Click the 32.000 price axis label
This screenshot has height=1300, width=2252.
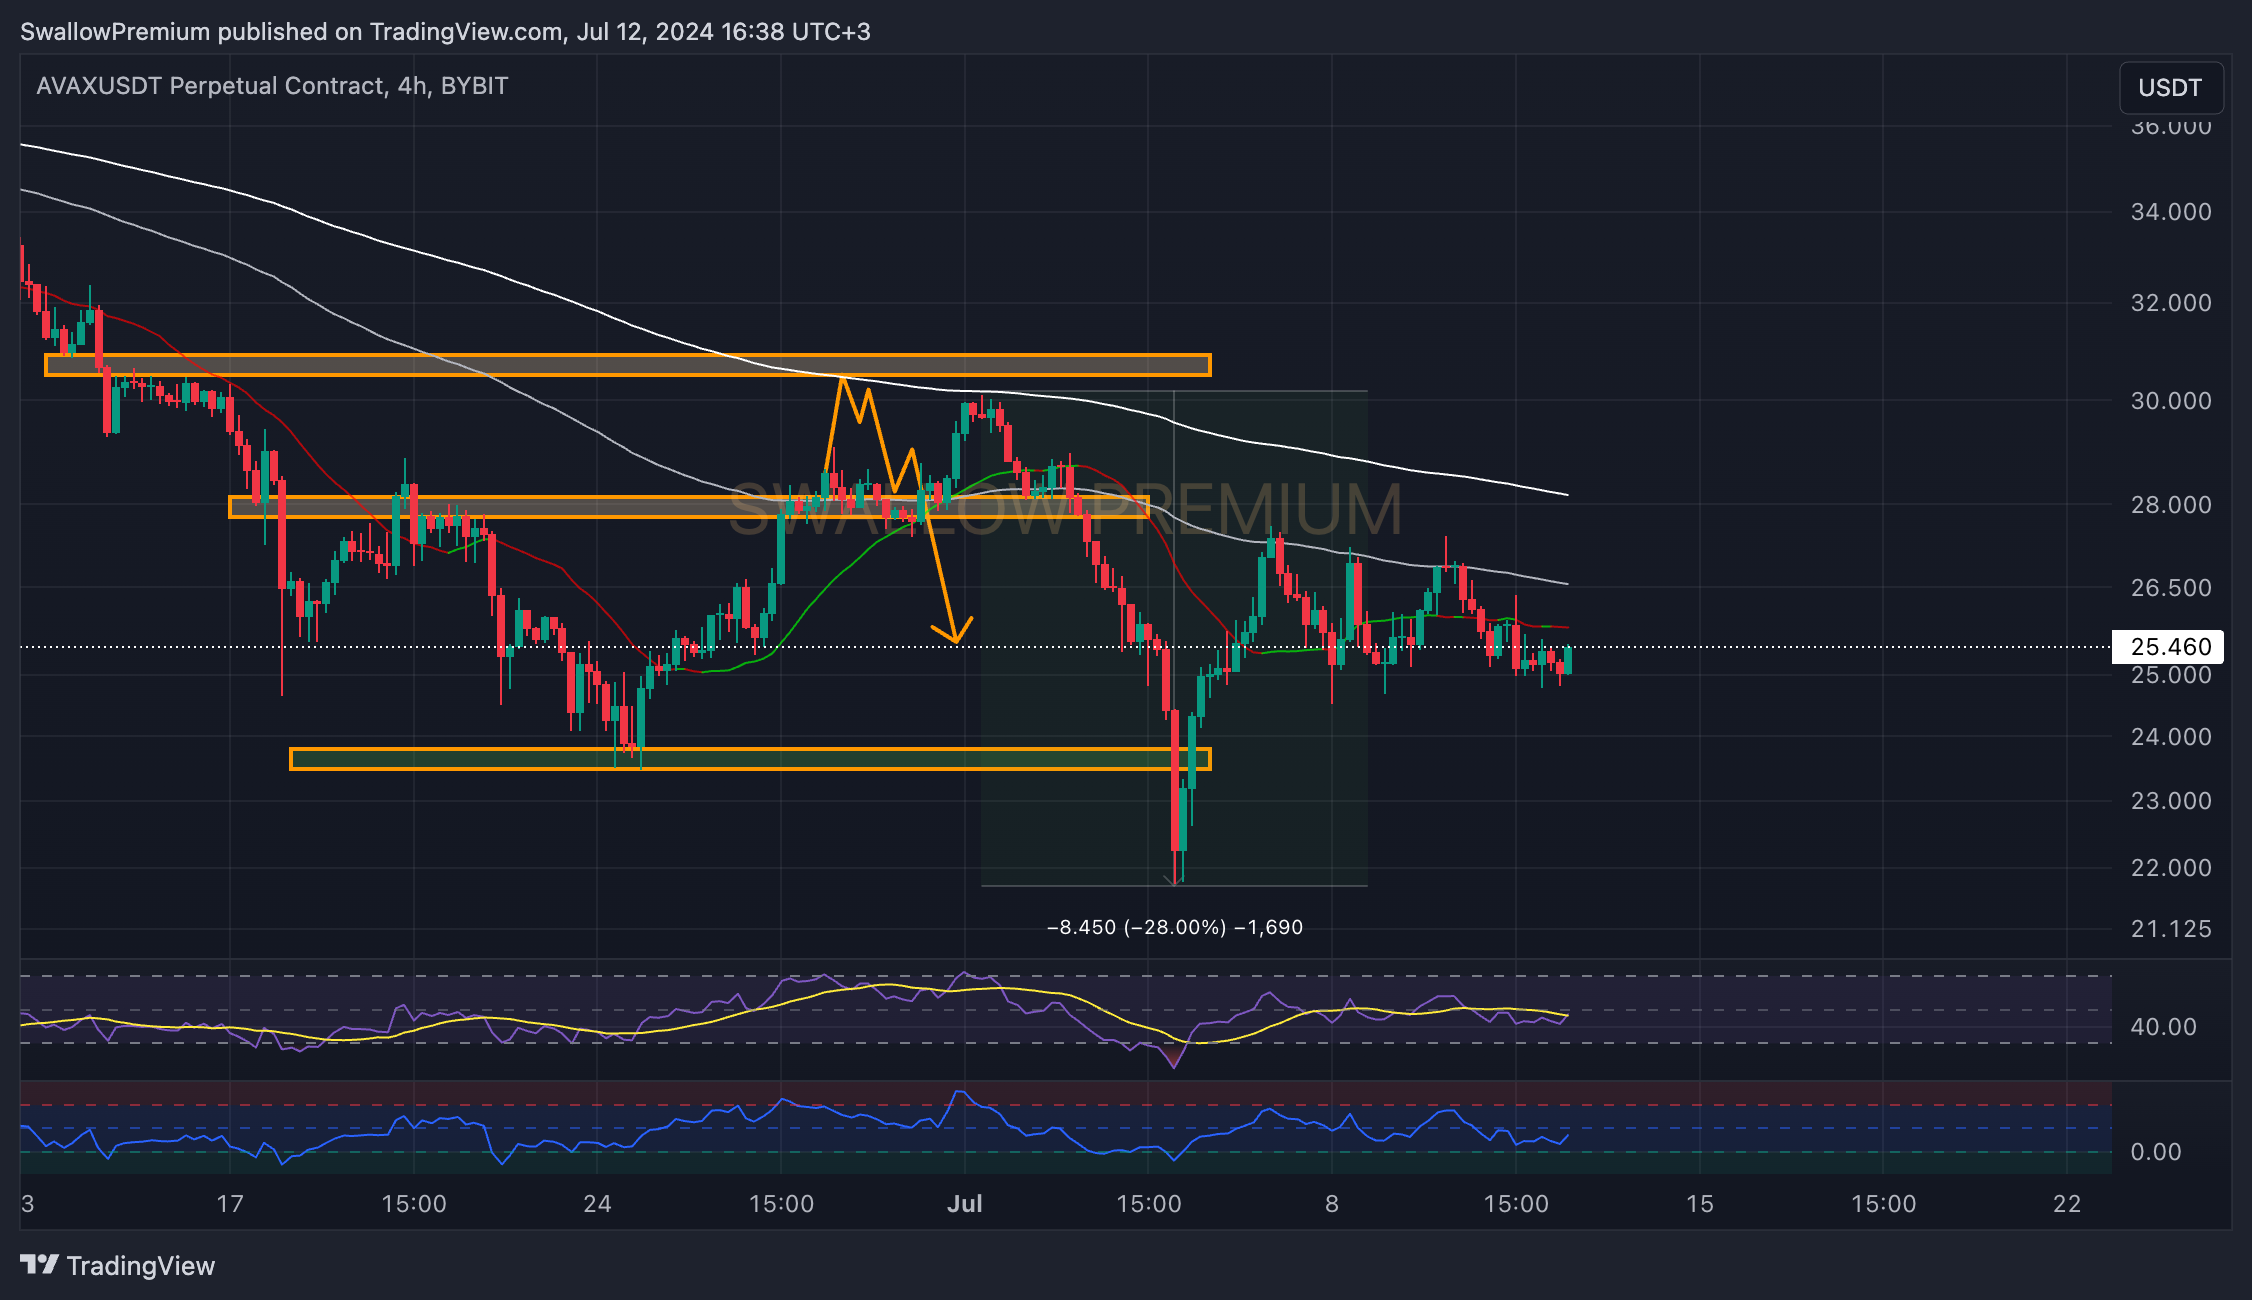2171,303
